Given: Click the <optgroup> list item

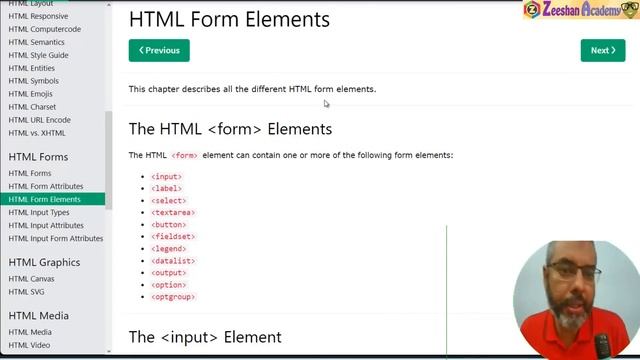Looking at the screenshot, I should tap(173, 297).
